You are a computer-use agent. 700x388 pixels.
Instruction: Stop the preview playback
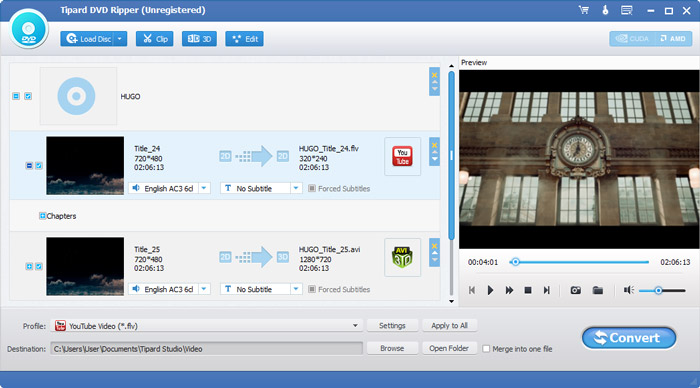click(x=528, y=290)
